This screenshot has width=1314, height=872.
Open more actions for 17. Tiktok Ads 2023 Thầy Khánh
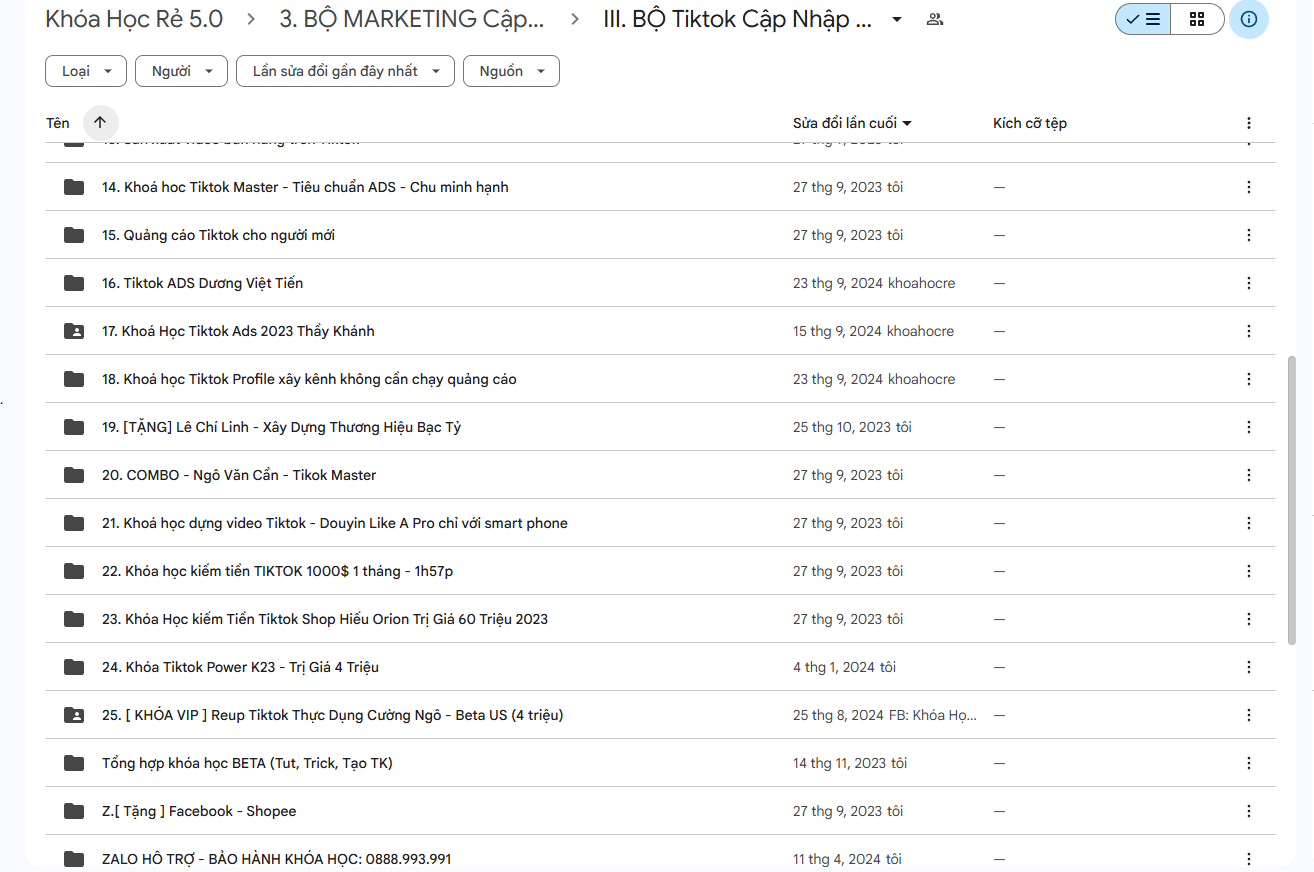[1249, 331]
